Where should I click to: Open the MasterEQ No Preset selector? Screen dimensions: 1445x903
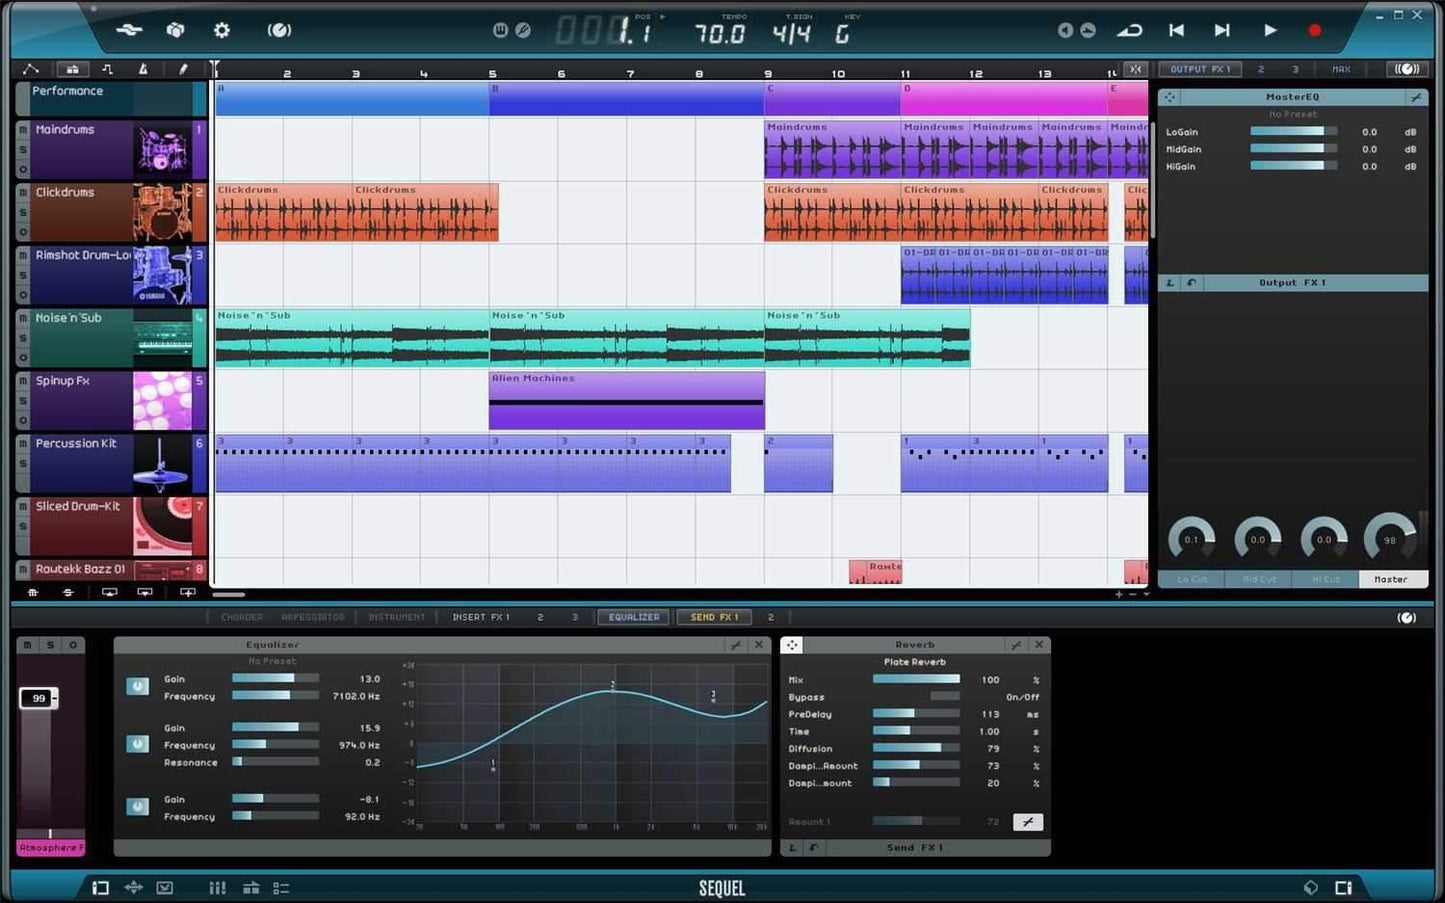tap(1292, 114)
